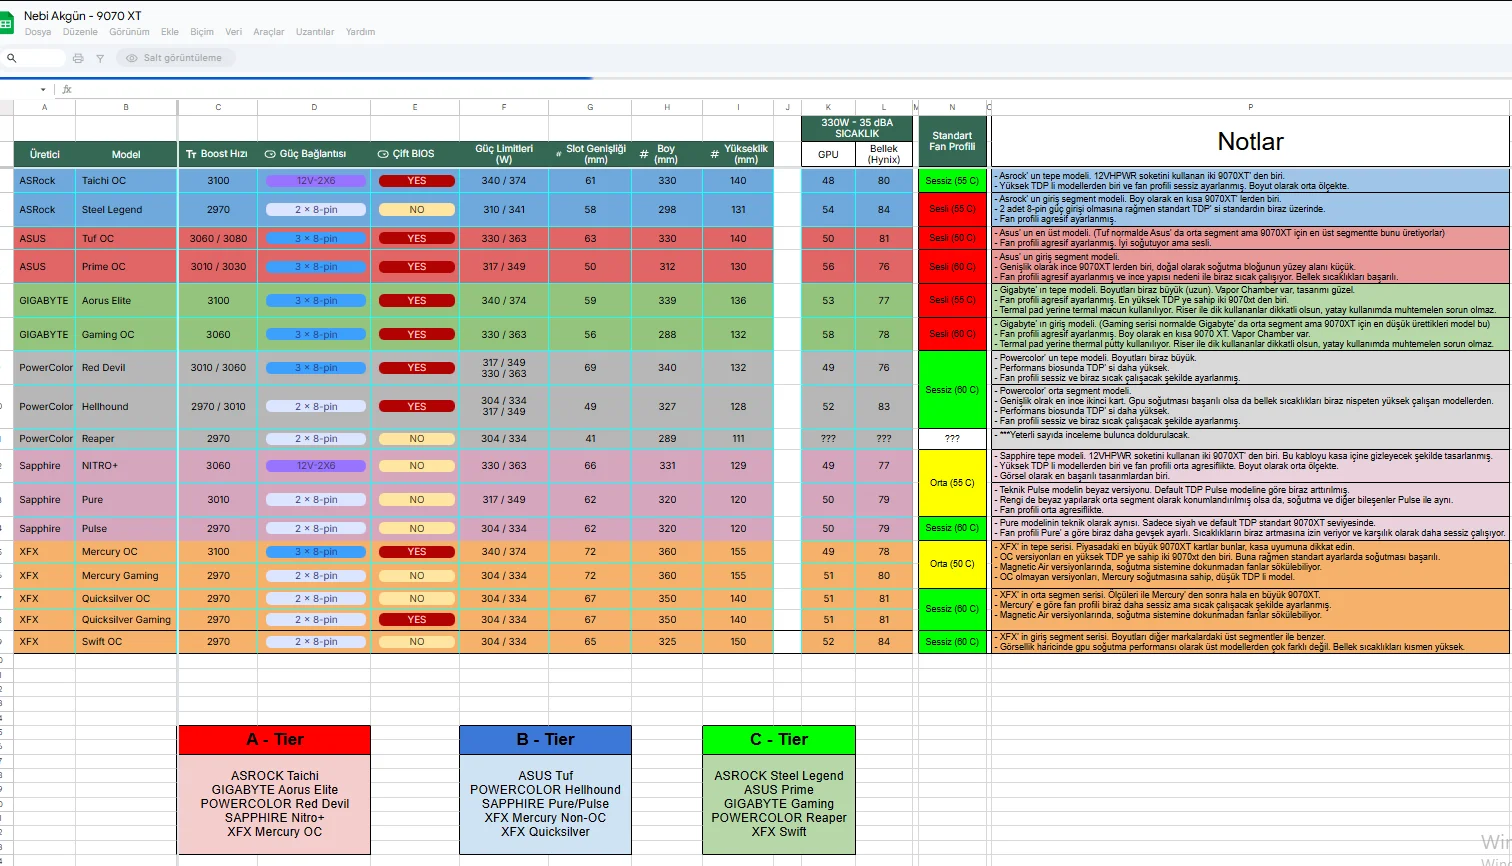Viewport: 1512px width, 866px height.
Task: Open the Araçlar menu
Action: (269, 32)
